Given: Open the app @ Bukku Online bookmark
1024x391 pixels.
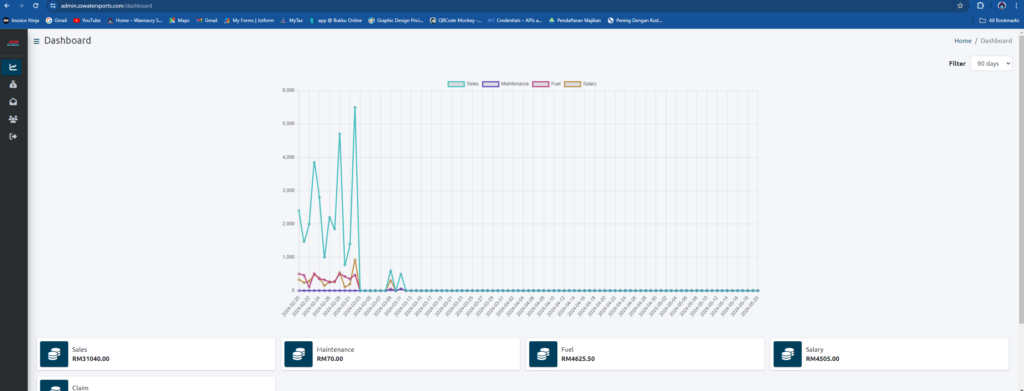Looking at the screenshot, I should click(x=336, y=20).
